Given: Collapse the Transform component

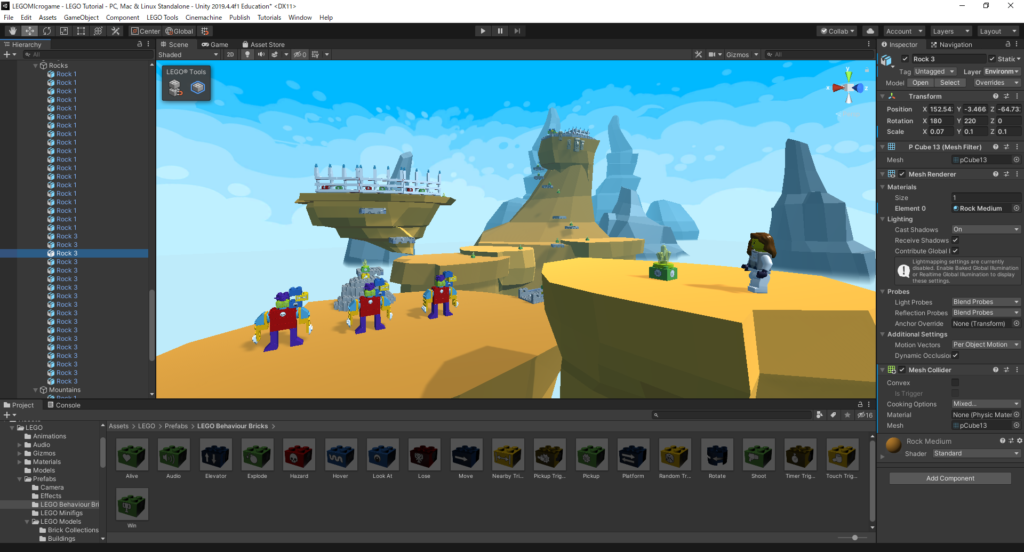Looking at the screenshot, I should [882, 97].
